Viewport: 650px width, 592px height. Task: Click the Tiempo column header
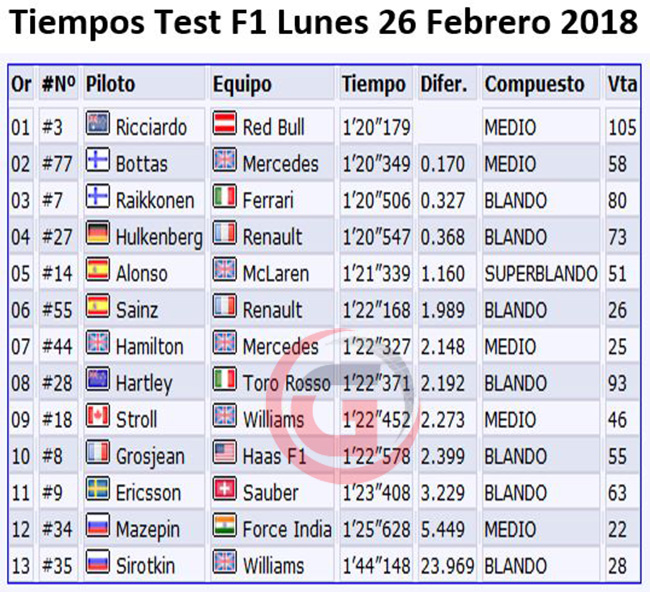coord(376,84)
